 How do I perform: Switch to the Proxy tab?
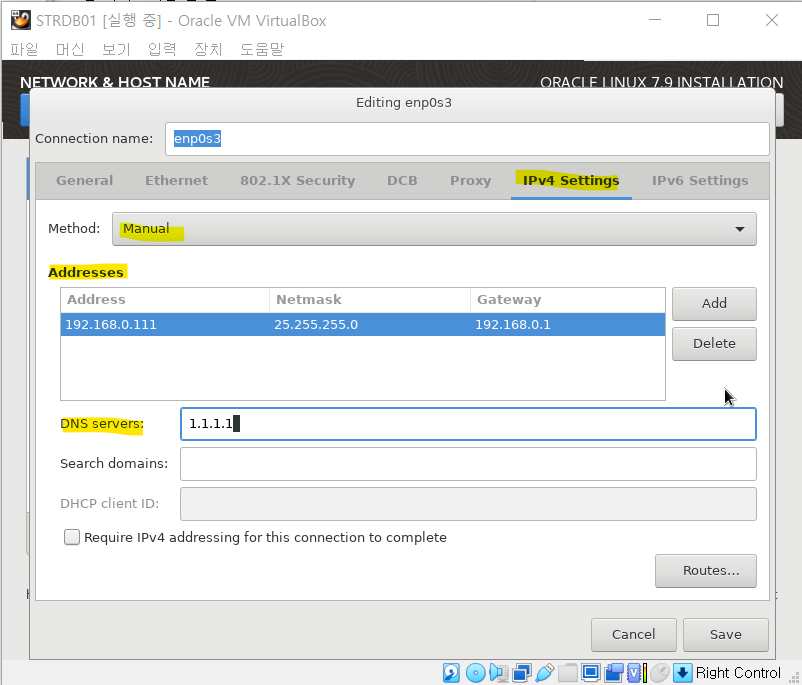tap(471, 181)
